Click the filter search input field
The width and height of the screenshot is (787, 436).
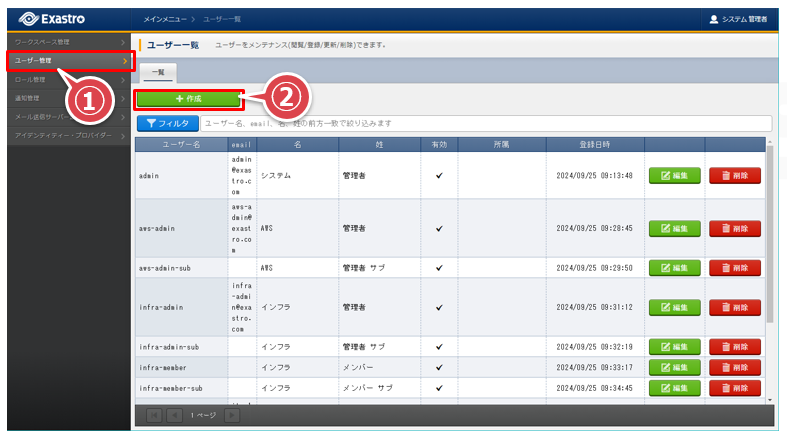click(x=486, y=123)
